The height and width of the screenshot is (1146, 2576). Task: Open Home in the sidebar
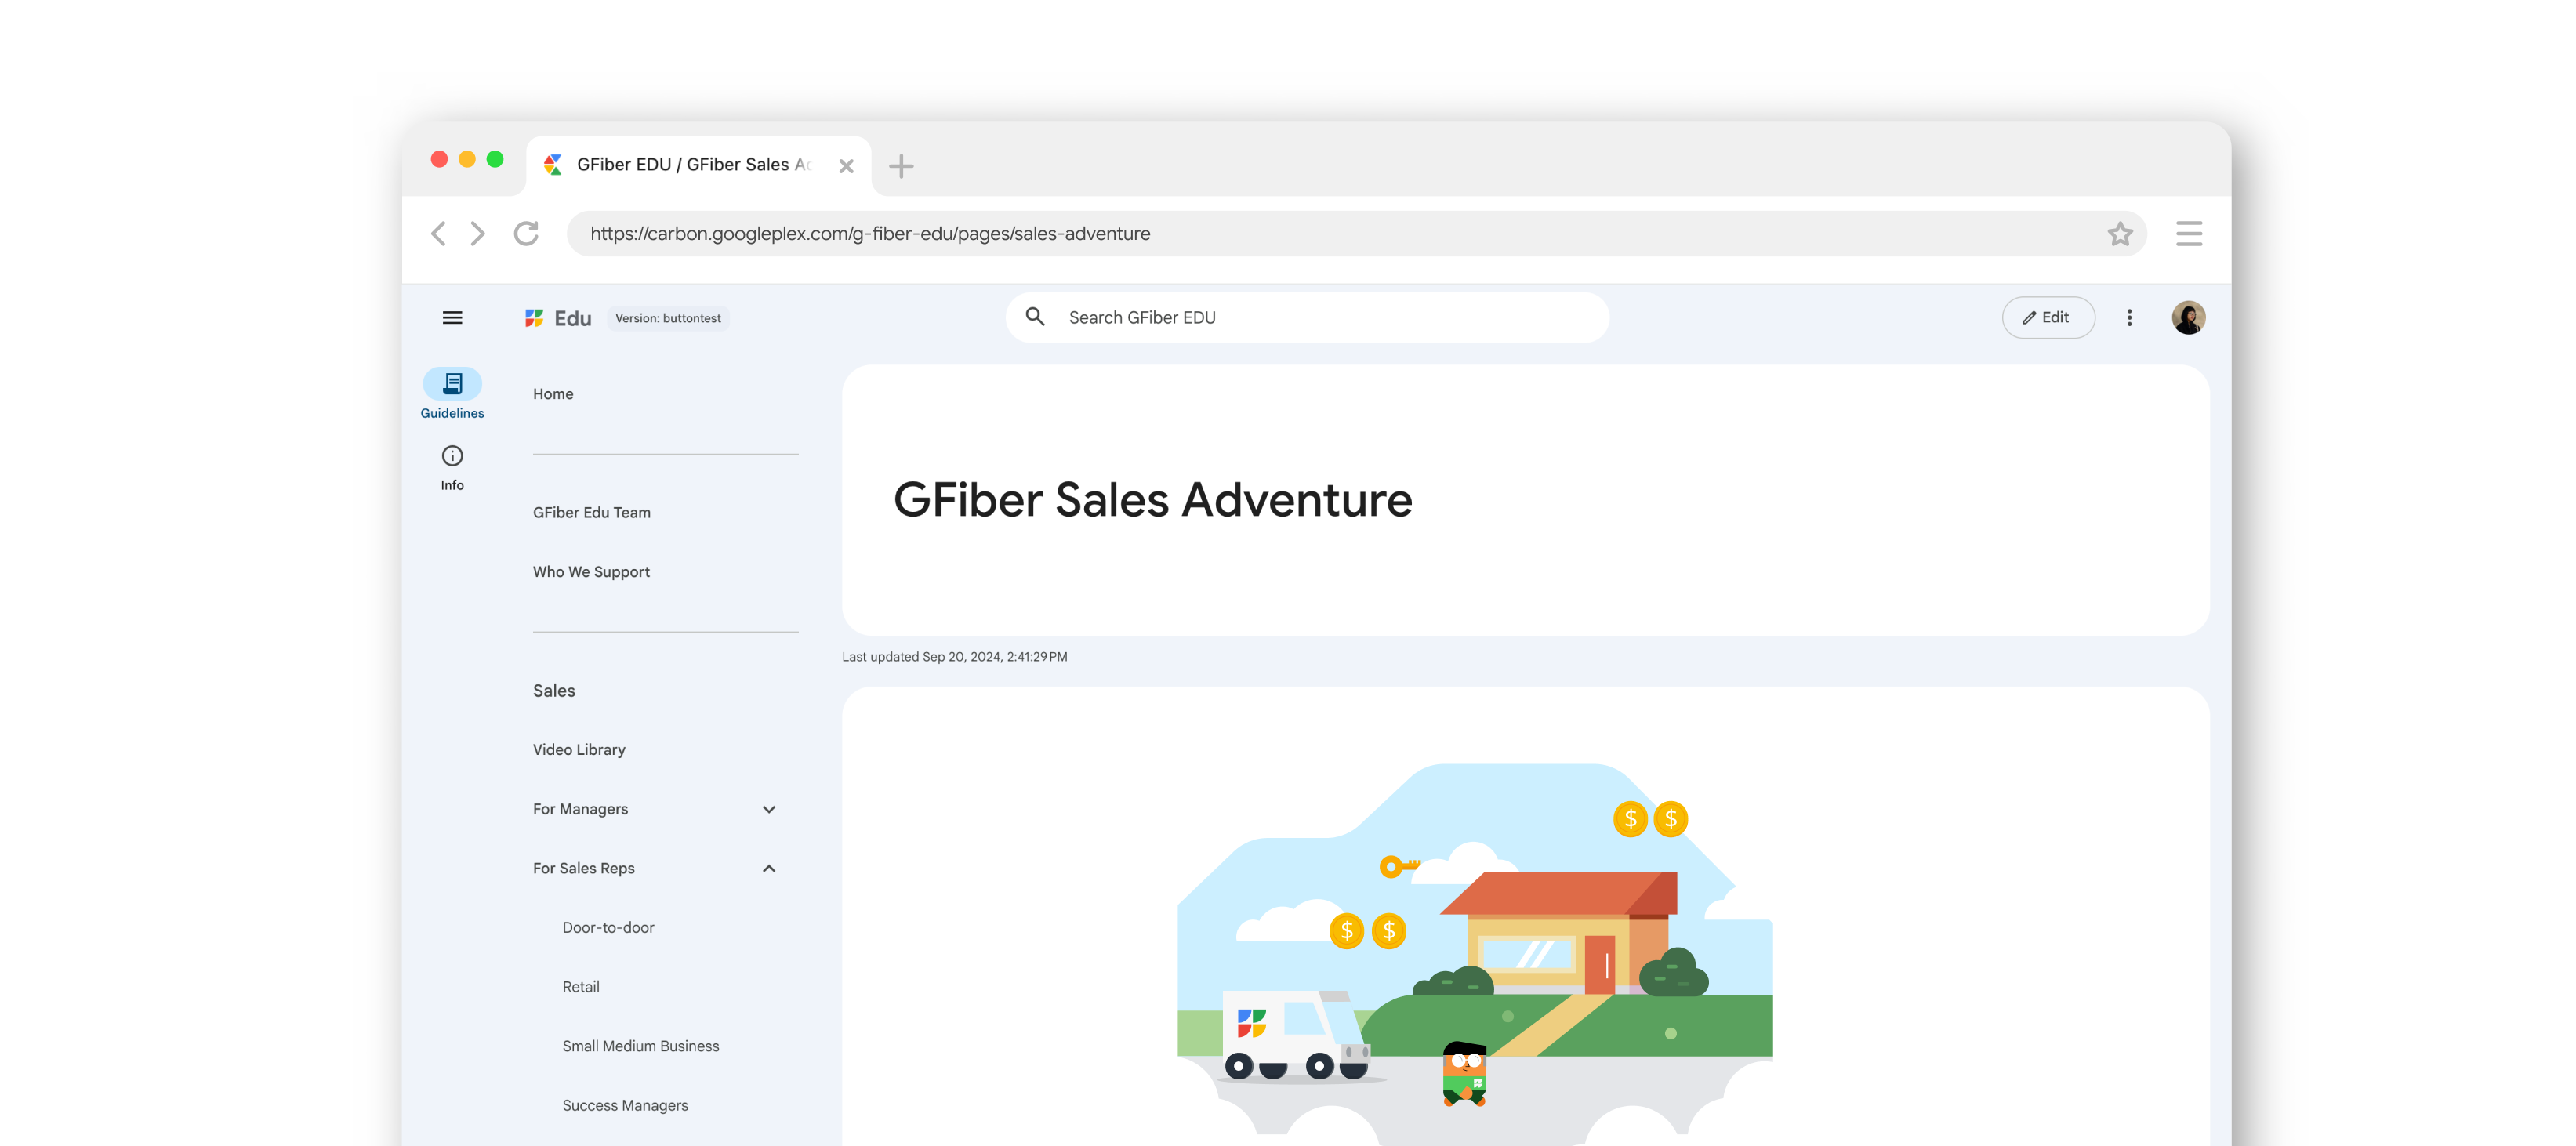coord(553,394)
